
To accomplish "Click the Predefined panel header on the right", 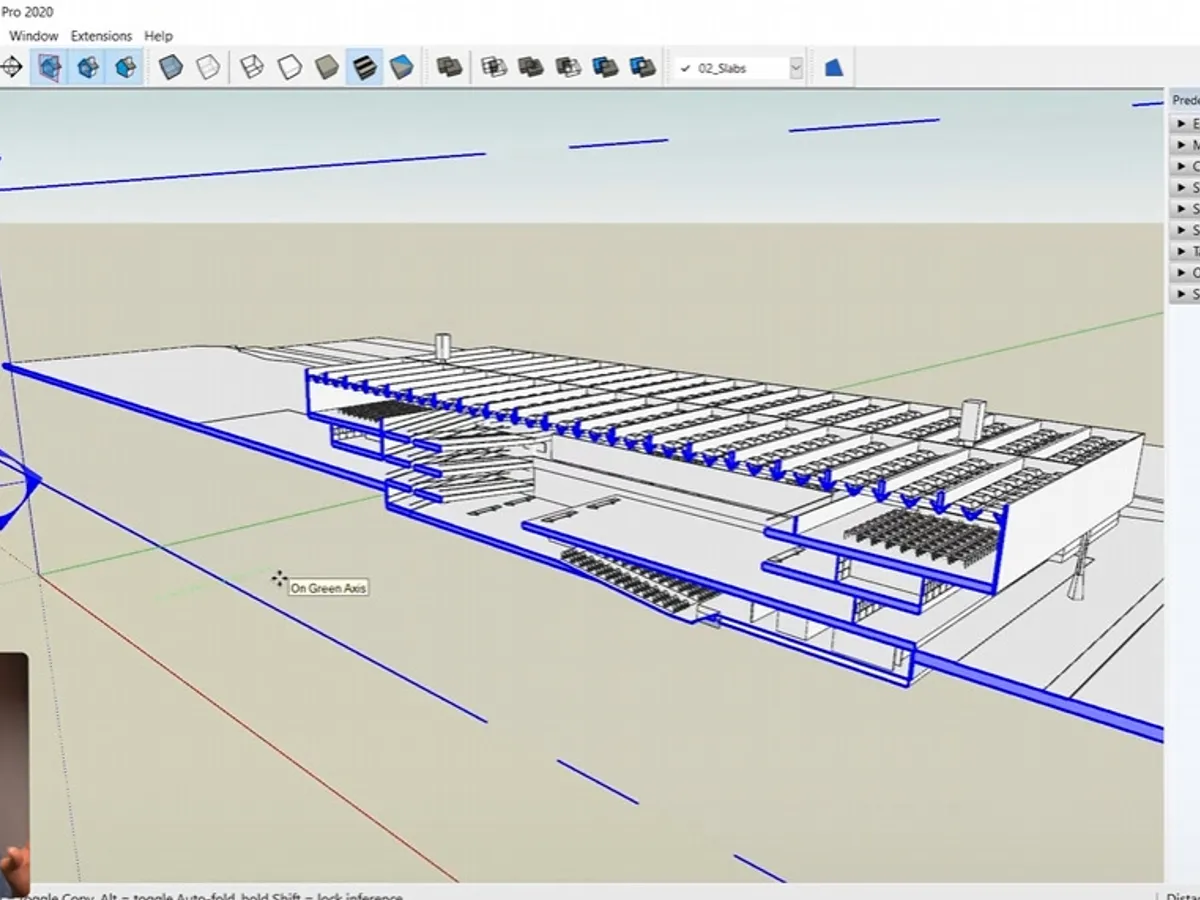I will (x=1185, y=100).
